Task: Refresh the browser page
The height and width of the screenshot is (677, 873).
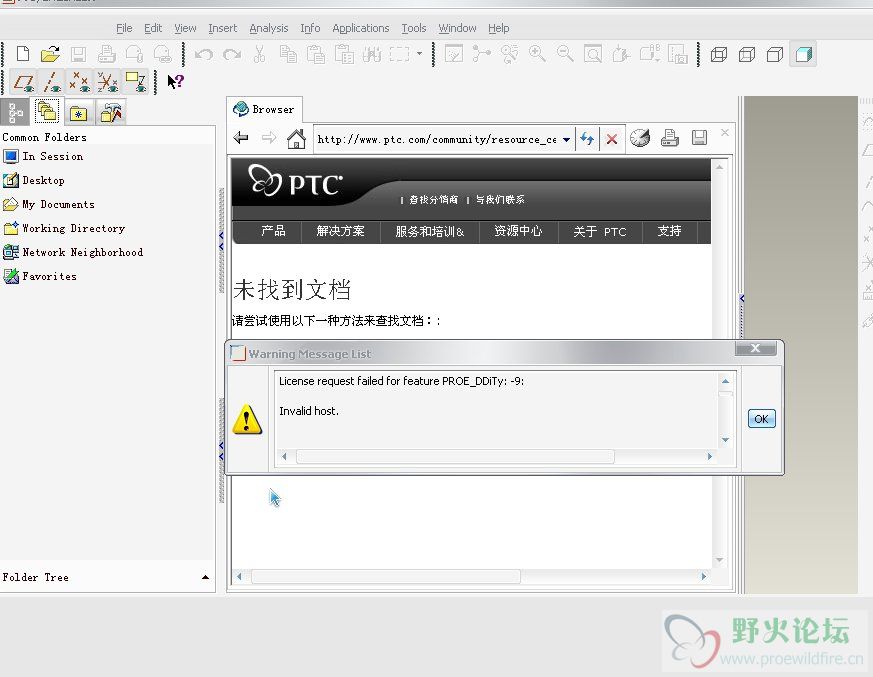Action: coord(587,139)
